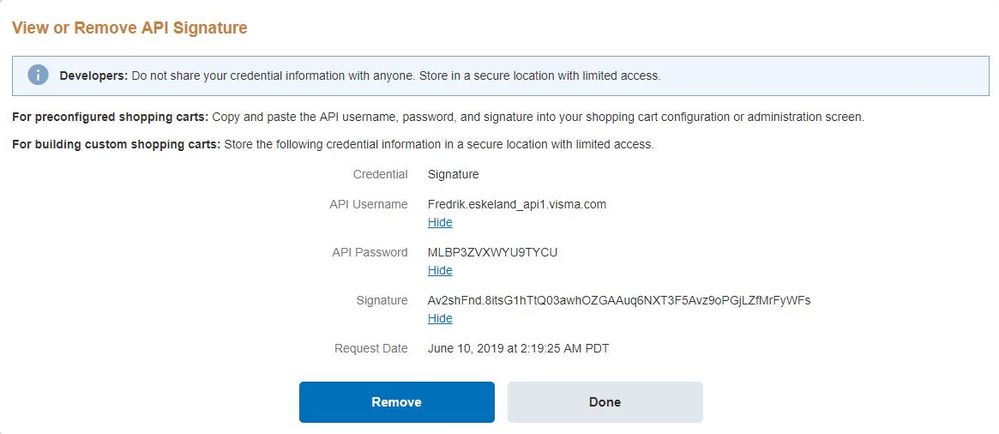Click the API Password field label

(369, 252)
